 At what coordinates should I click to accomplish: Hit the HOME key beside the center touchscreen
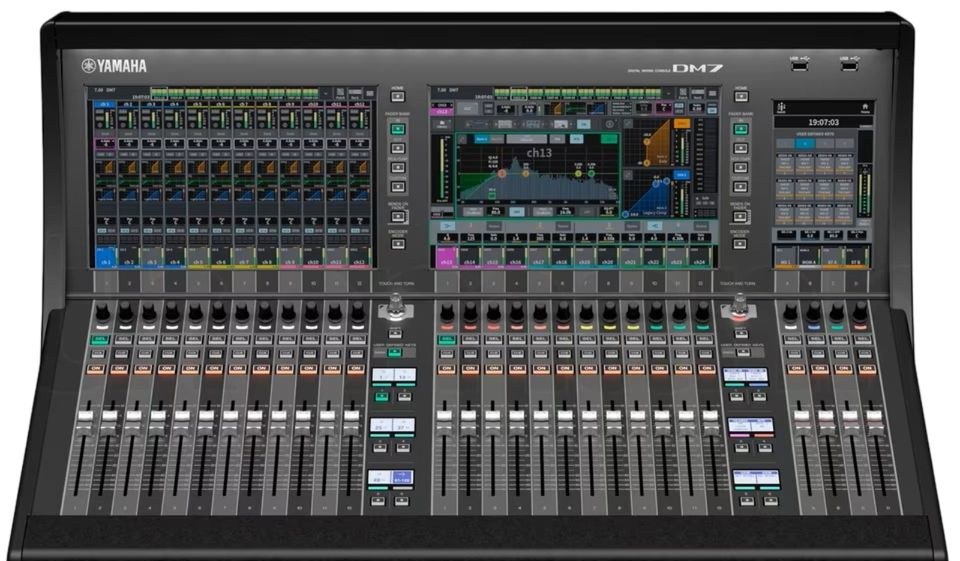click(x=741, y=96)
